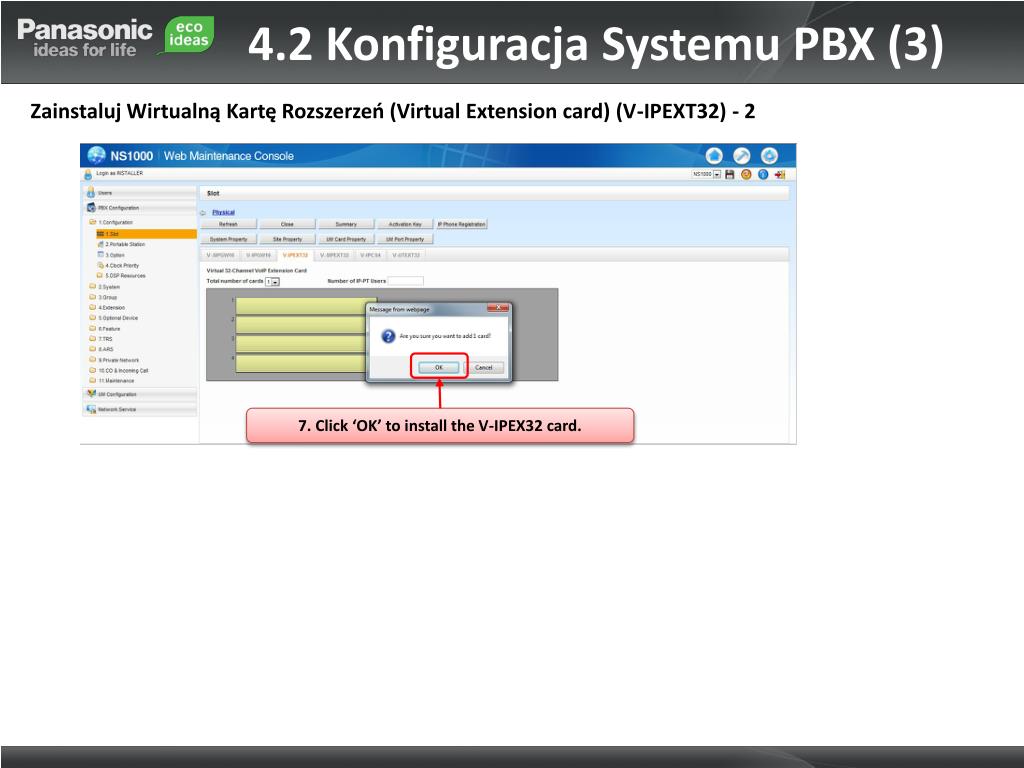Click the Site Property button
The width and height of the screenshot is (1024, 768).
(287, 239)
